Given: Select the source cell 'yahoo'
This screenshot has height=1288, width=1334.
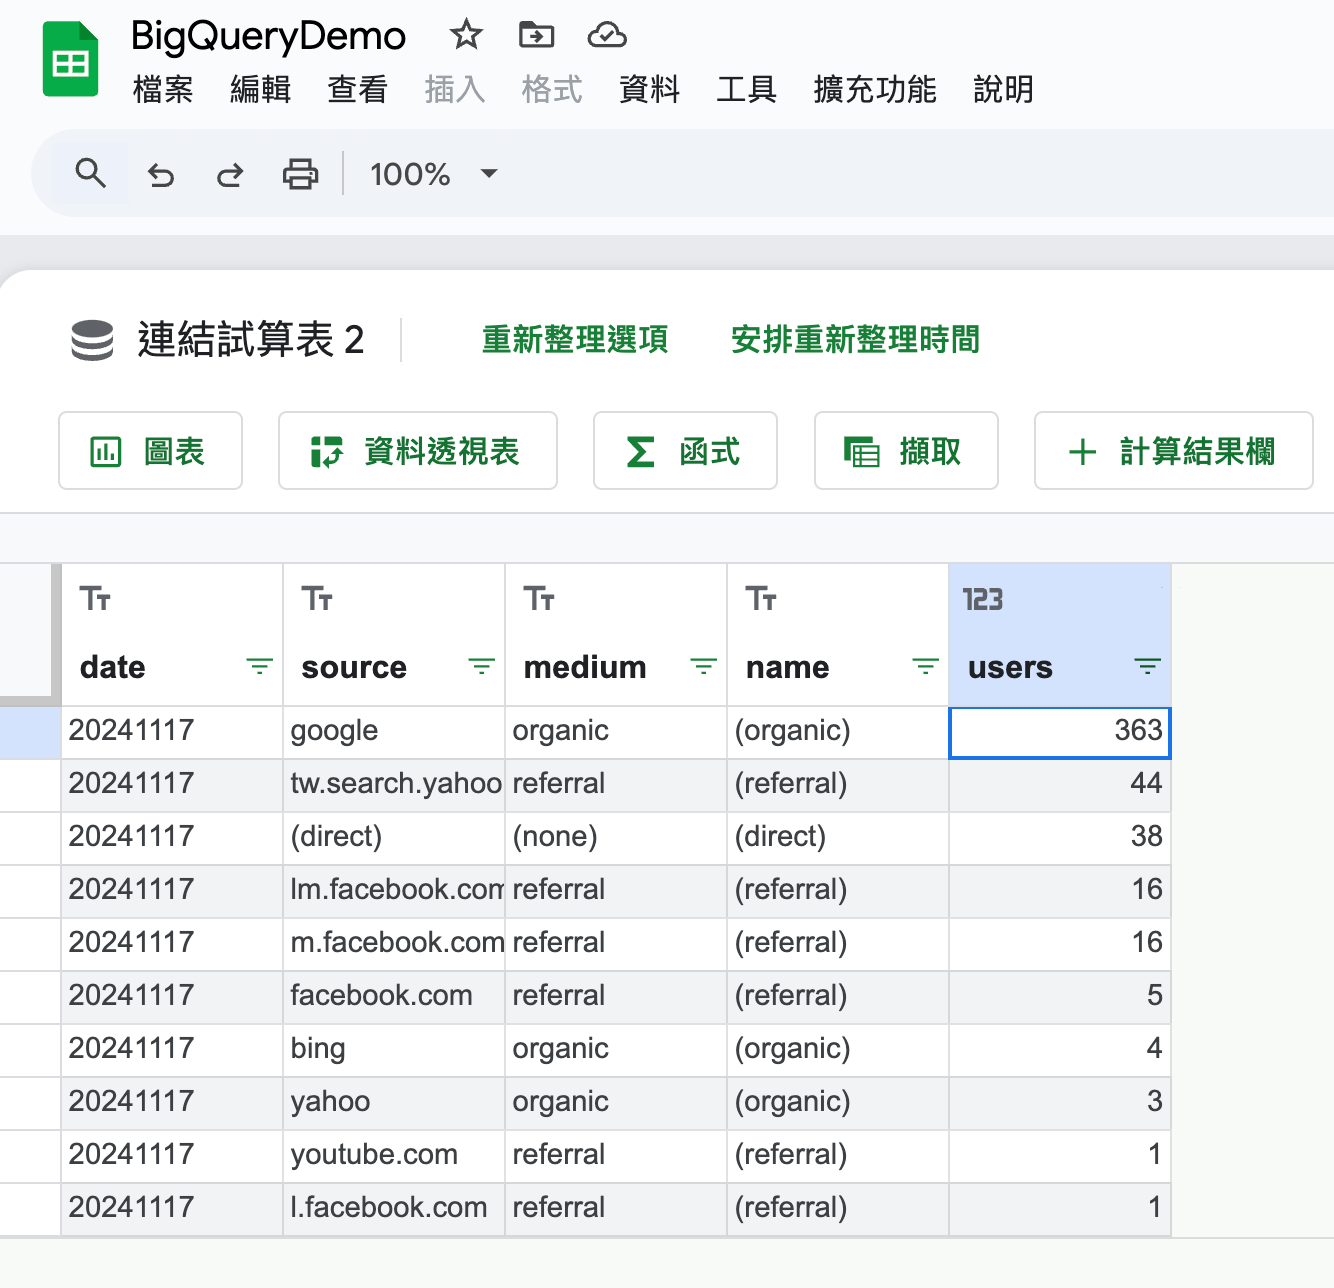Looking at the screenshot, I should click(394, 1103).
